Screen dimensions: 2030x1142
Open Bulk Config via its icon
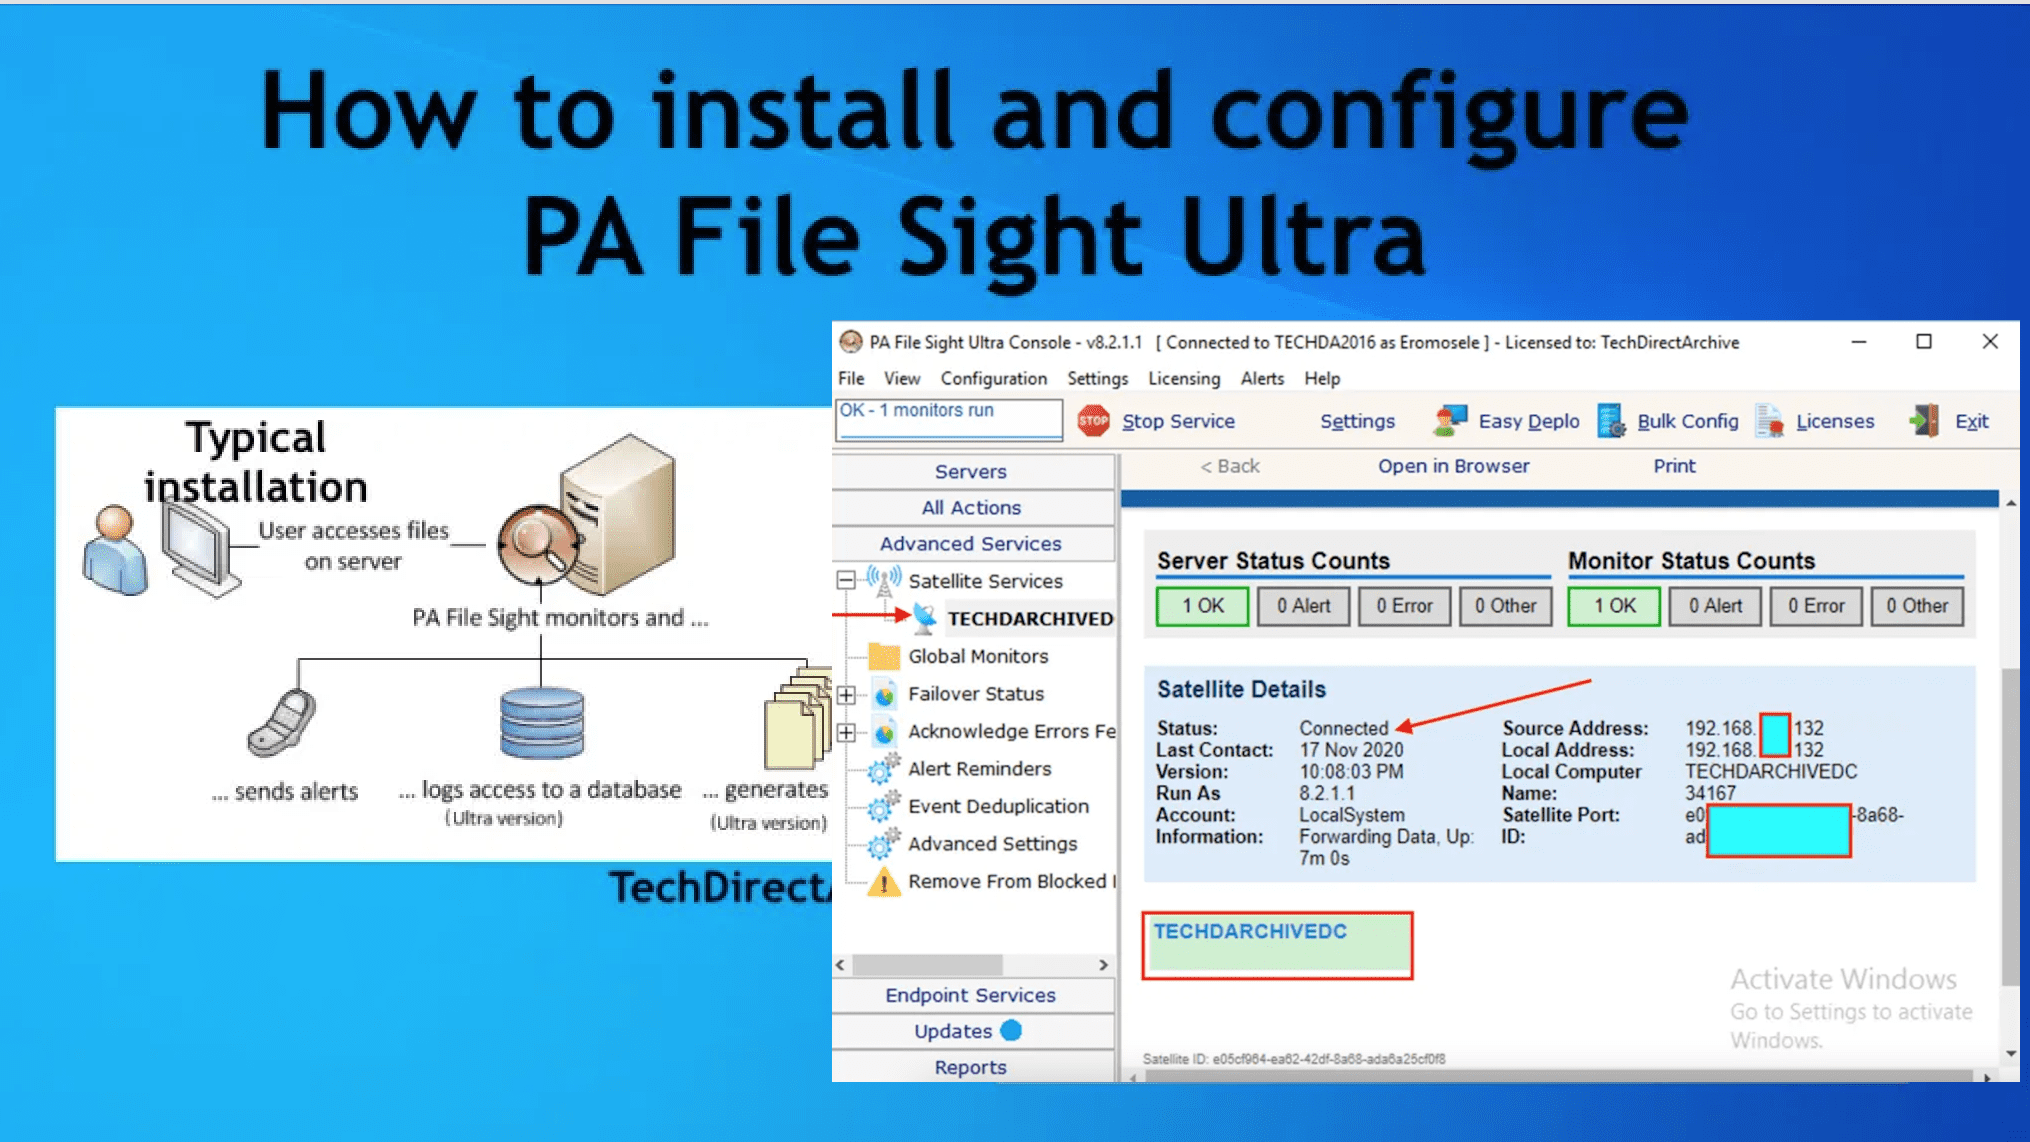point(1611,421)
